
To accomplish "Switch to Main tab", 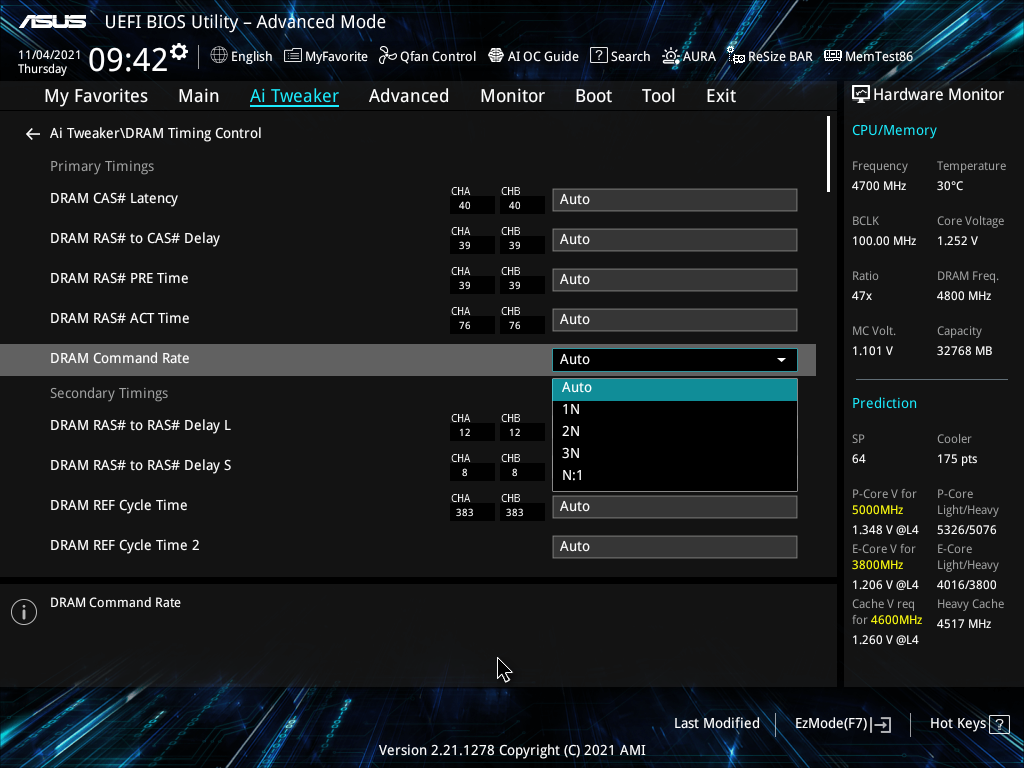I will click(x=199, y=96).
